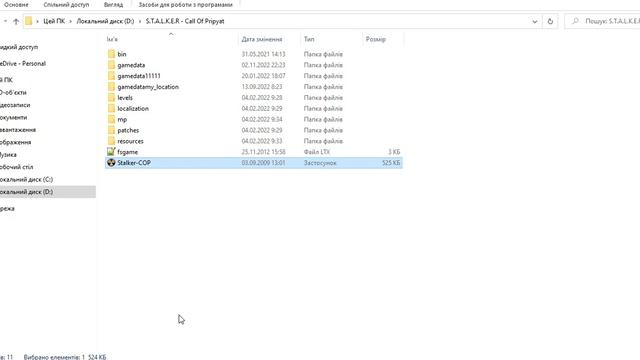The image size is (640, 360).
Task: Switch to the Вигляд ribbon tab
Action: (113, 5)
